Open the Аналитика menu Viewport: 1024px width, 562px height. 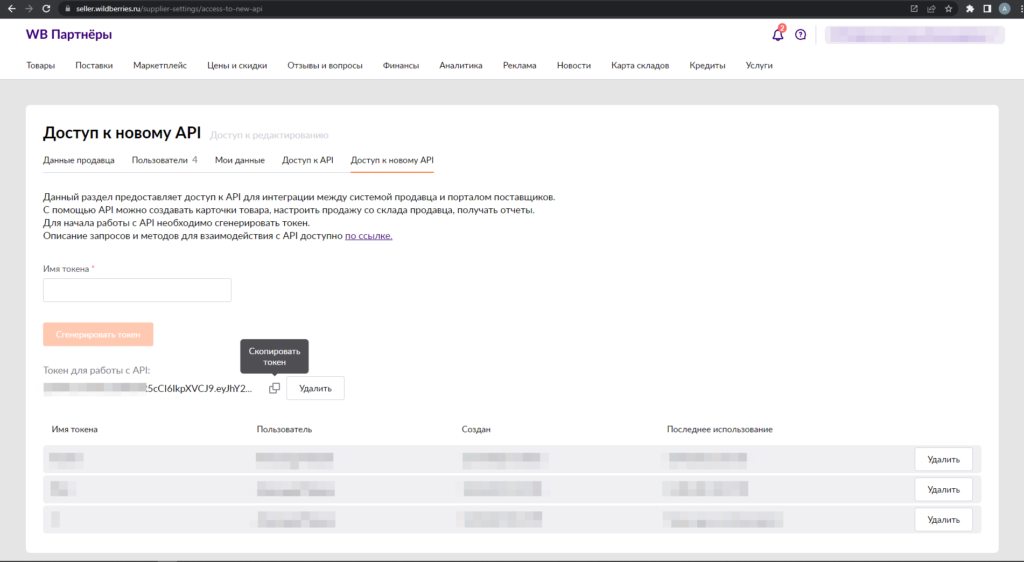point(461,65)
